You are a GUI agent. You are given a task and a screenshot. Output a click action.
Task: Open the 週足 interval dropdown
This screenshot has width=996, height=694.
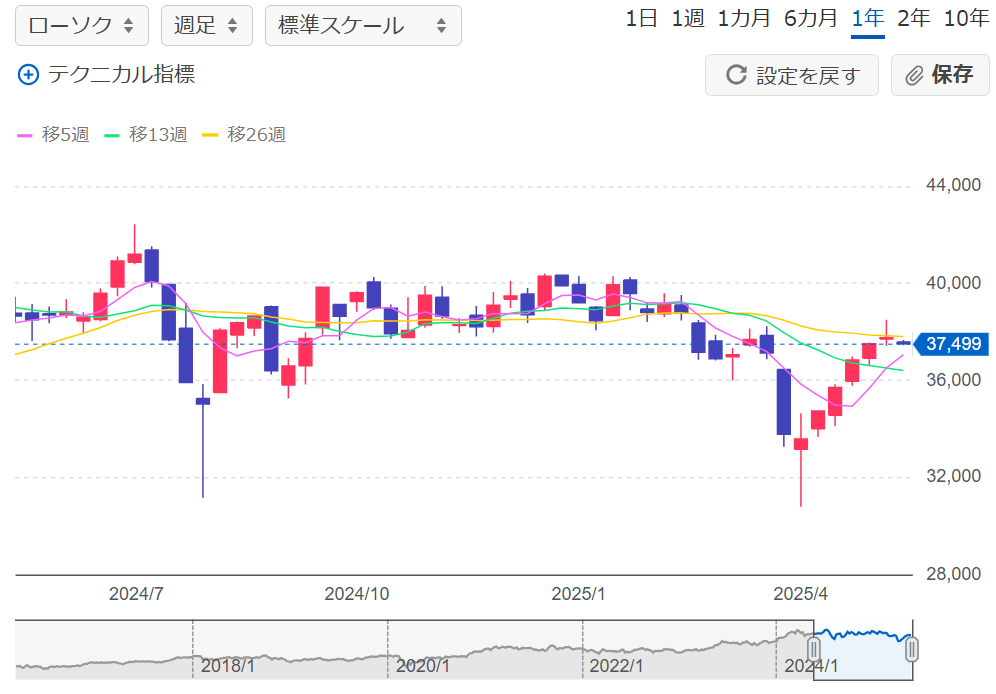206,25
